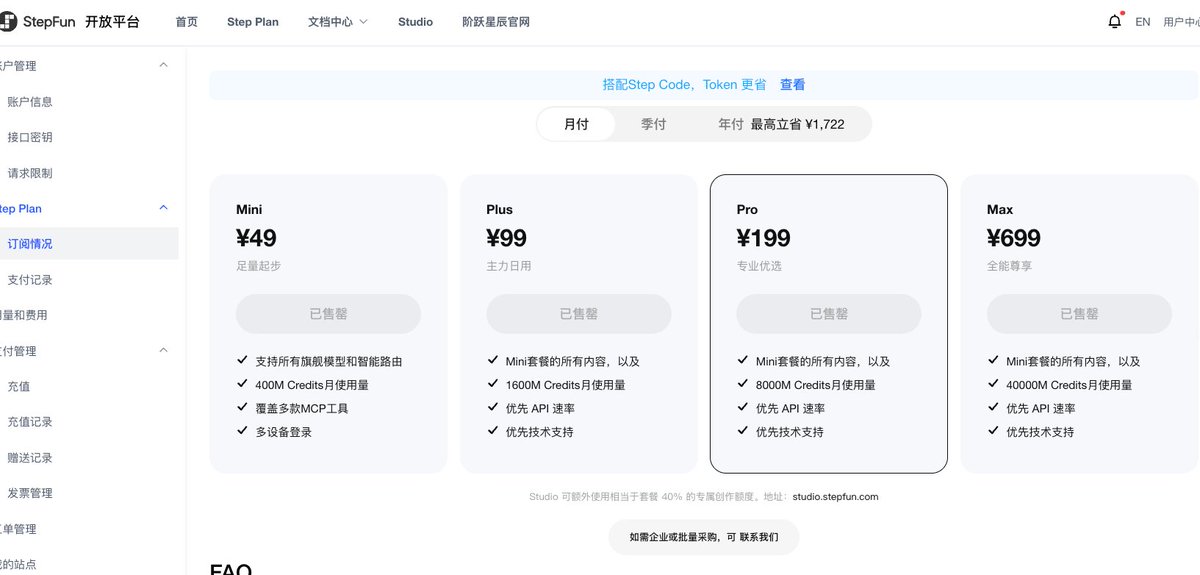Open 充值 in sidebar
Image resolution: width=1200 pixels, height=575 pixels.
(x=18, y=386)
